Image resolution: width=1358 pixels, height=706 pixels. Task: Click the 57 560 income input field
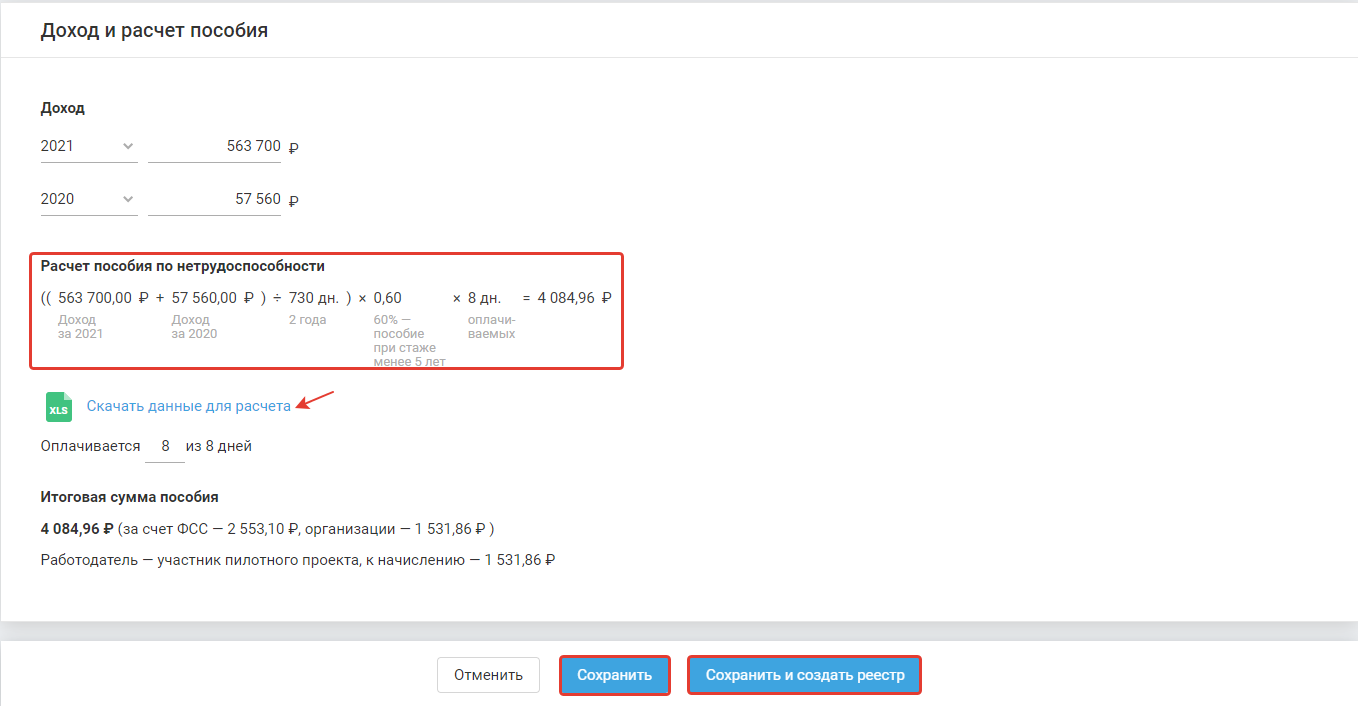215,199
